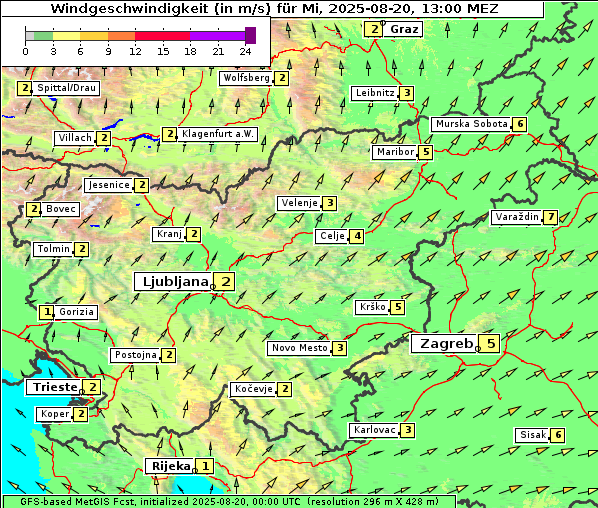Click the GFS-based MetGIS footer text
Viewport: 598px width, 508px height.
coord(229,502)
